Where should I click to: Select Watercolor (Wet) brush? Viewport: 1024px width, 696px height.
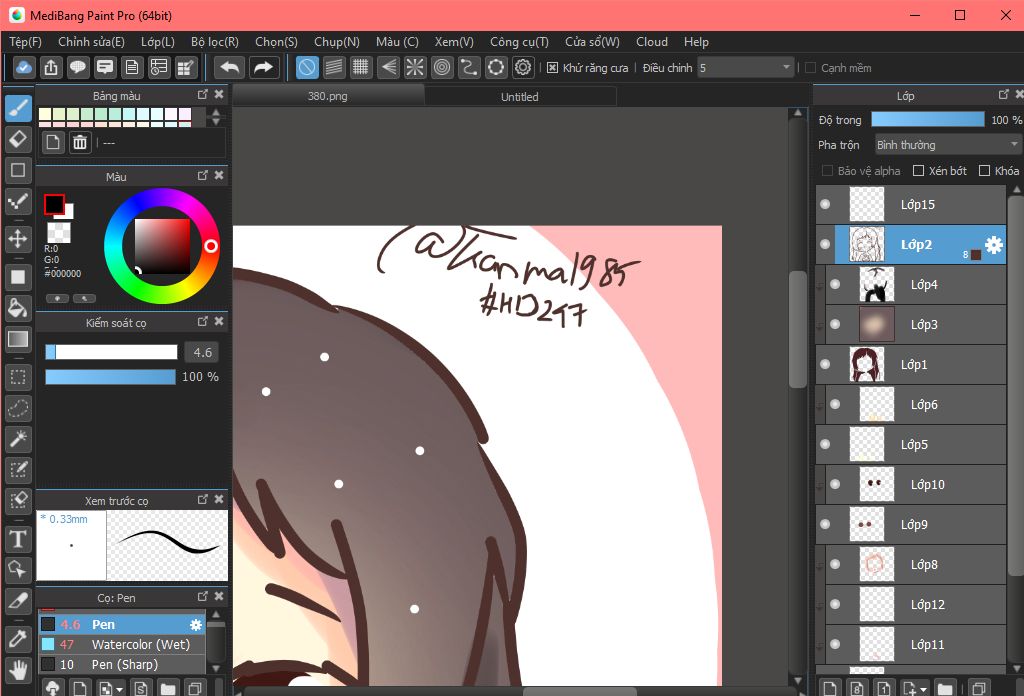click(122, 644)
